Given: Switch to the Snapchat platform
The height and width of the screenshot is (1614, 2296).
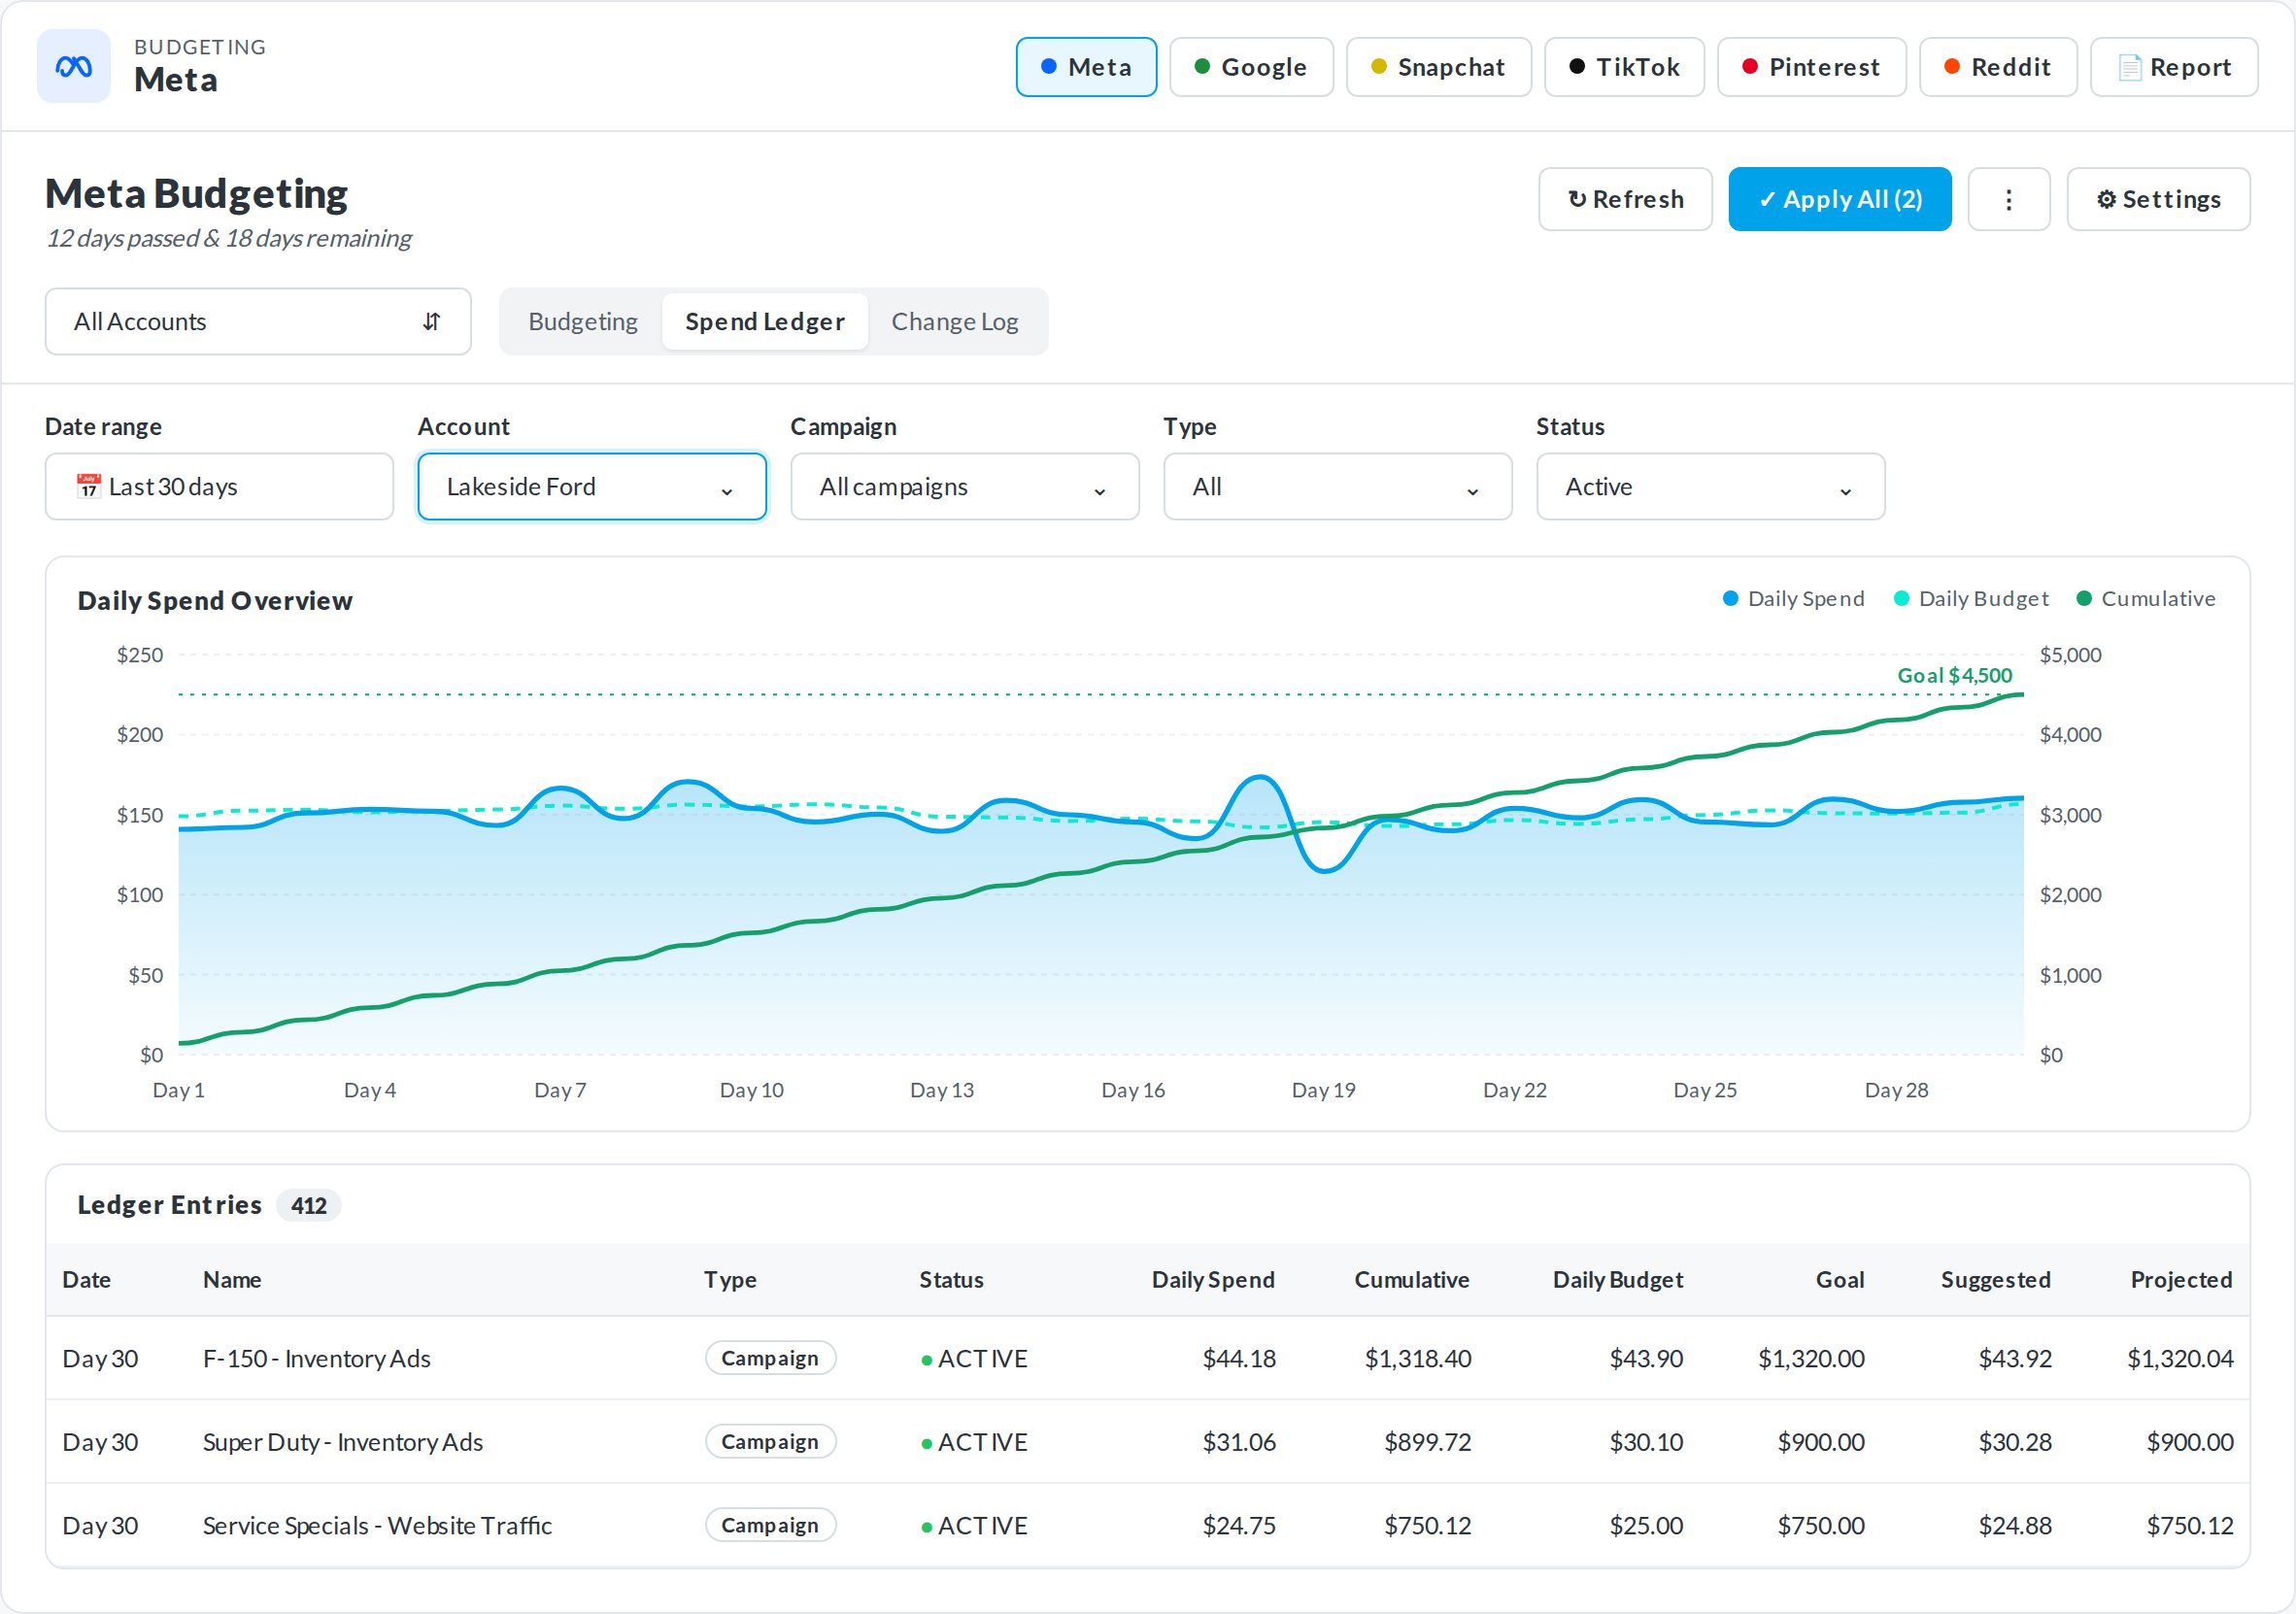Looking at the screenshot, I should click(1438, 67).
